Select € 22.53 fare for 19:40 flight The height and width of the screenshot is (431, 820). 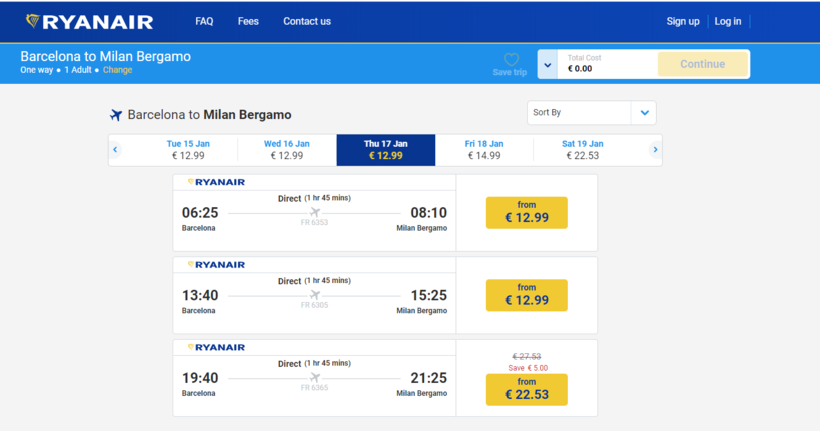[x=527, y=389]
